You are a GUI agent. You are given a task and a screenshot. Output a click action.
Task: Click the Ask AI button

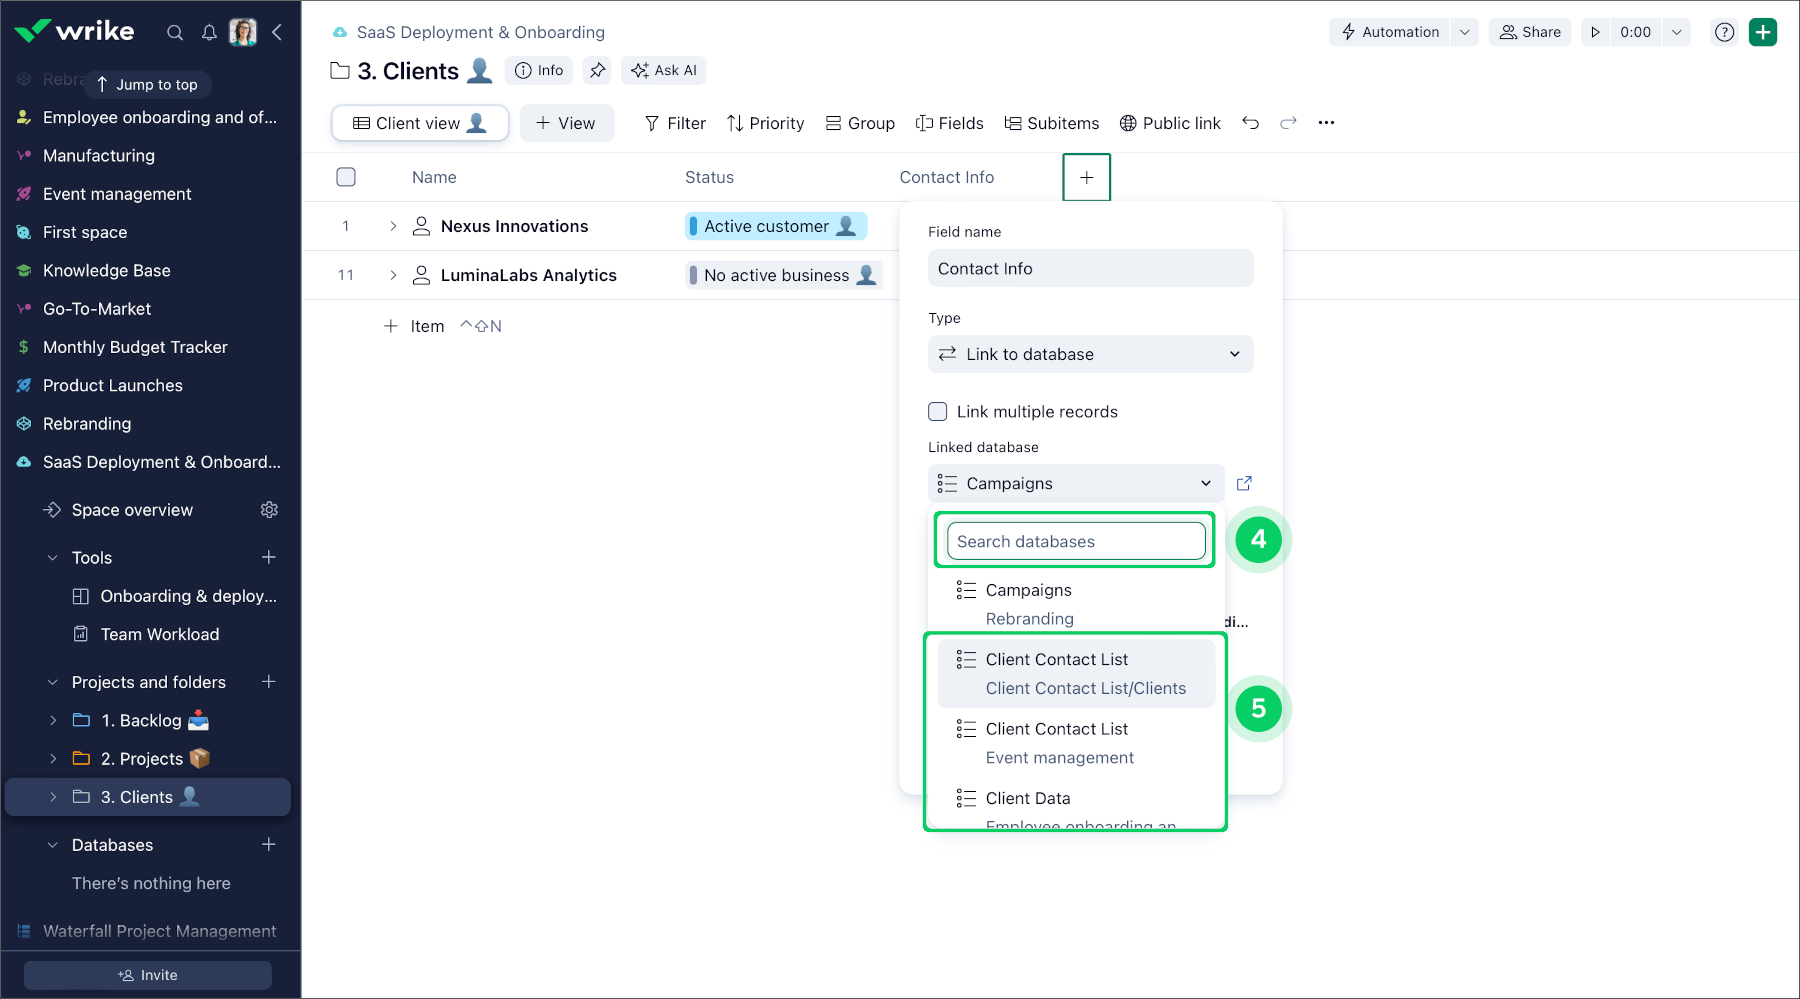pyautogui.click(x=663, y=70)
